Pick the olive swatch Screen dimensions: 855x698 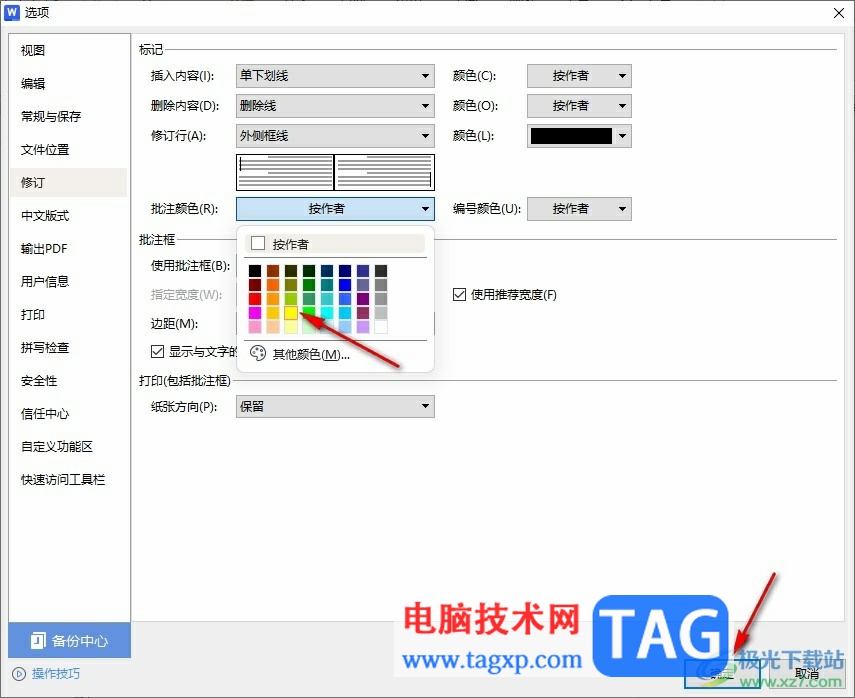click(x=291, y=285)
